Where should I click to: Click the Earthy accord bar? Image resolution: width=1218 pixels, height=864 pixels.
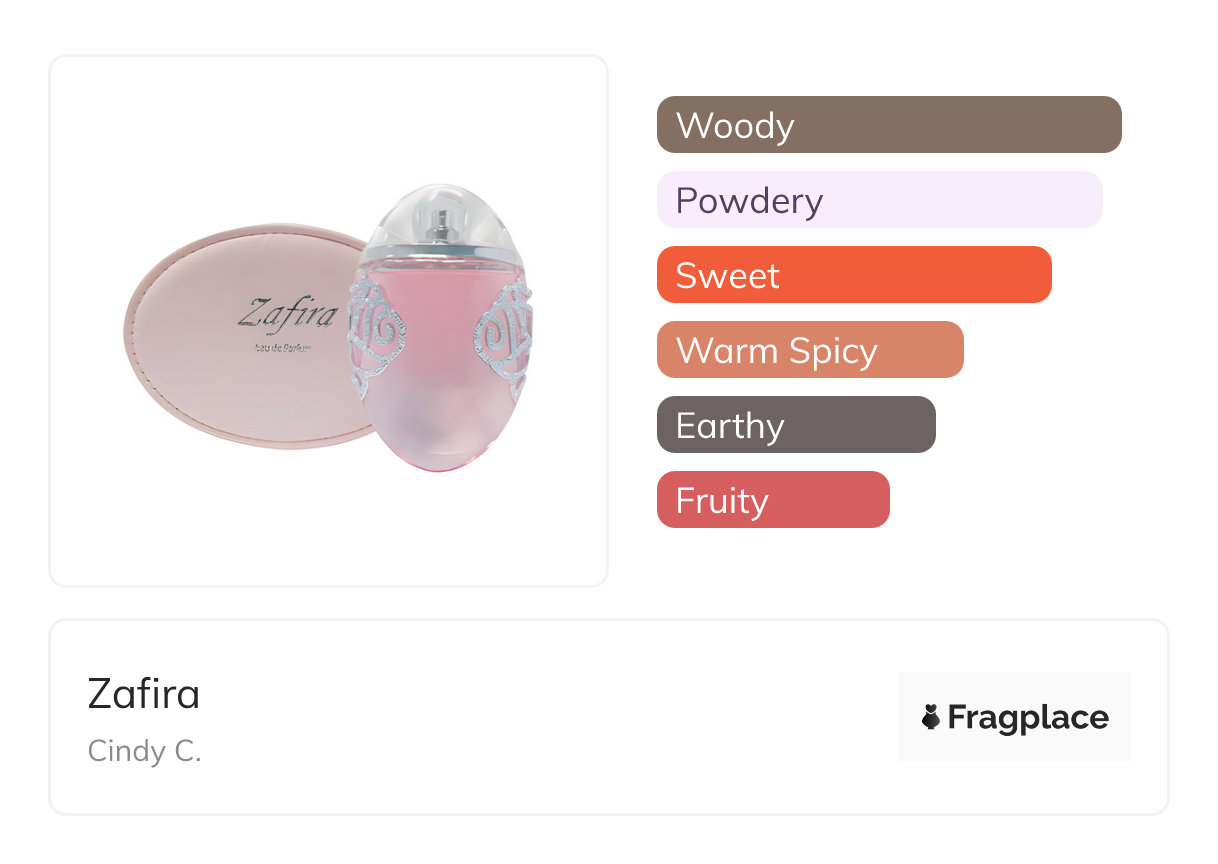tap(795, 425)
